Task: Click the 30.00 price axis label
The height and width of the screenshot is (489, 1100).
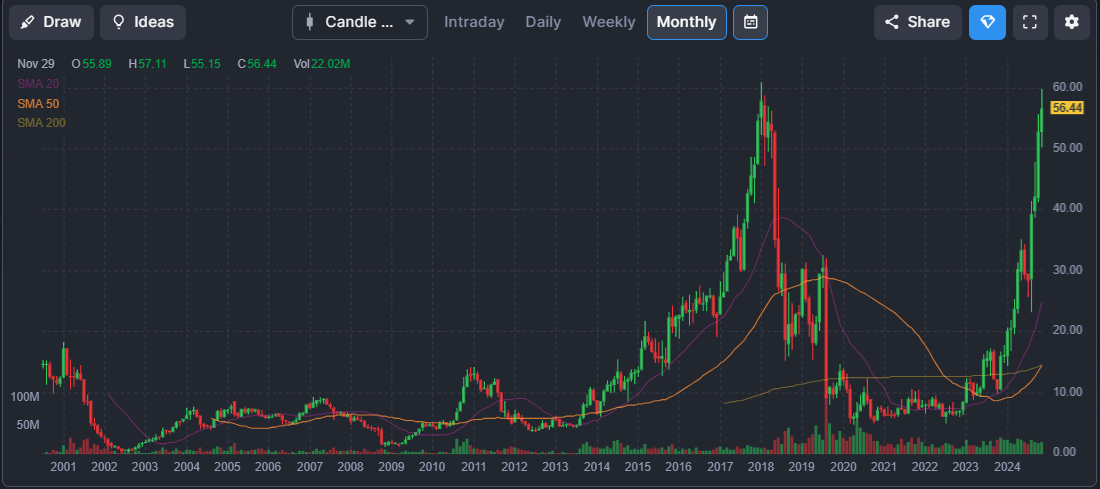Action: [1067, 270]
